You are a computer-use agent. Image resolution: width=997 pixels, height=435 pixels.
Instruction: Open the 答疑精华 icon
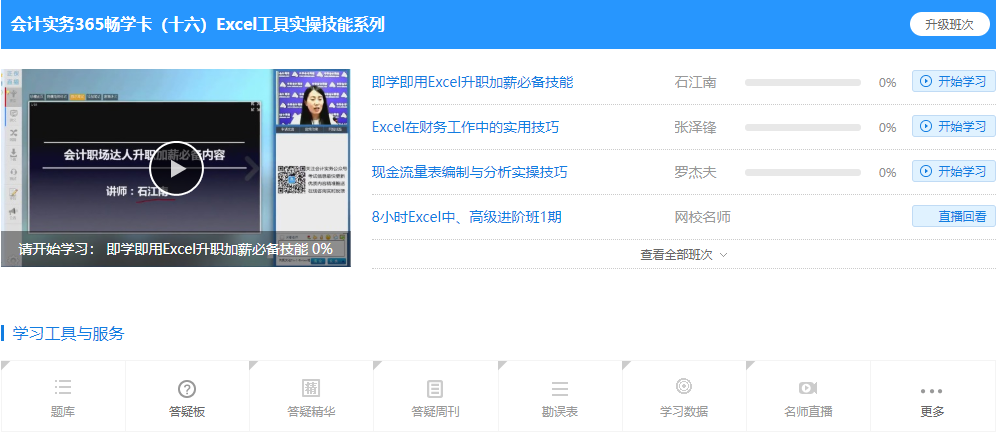(x=311, y=389)
